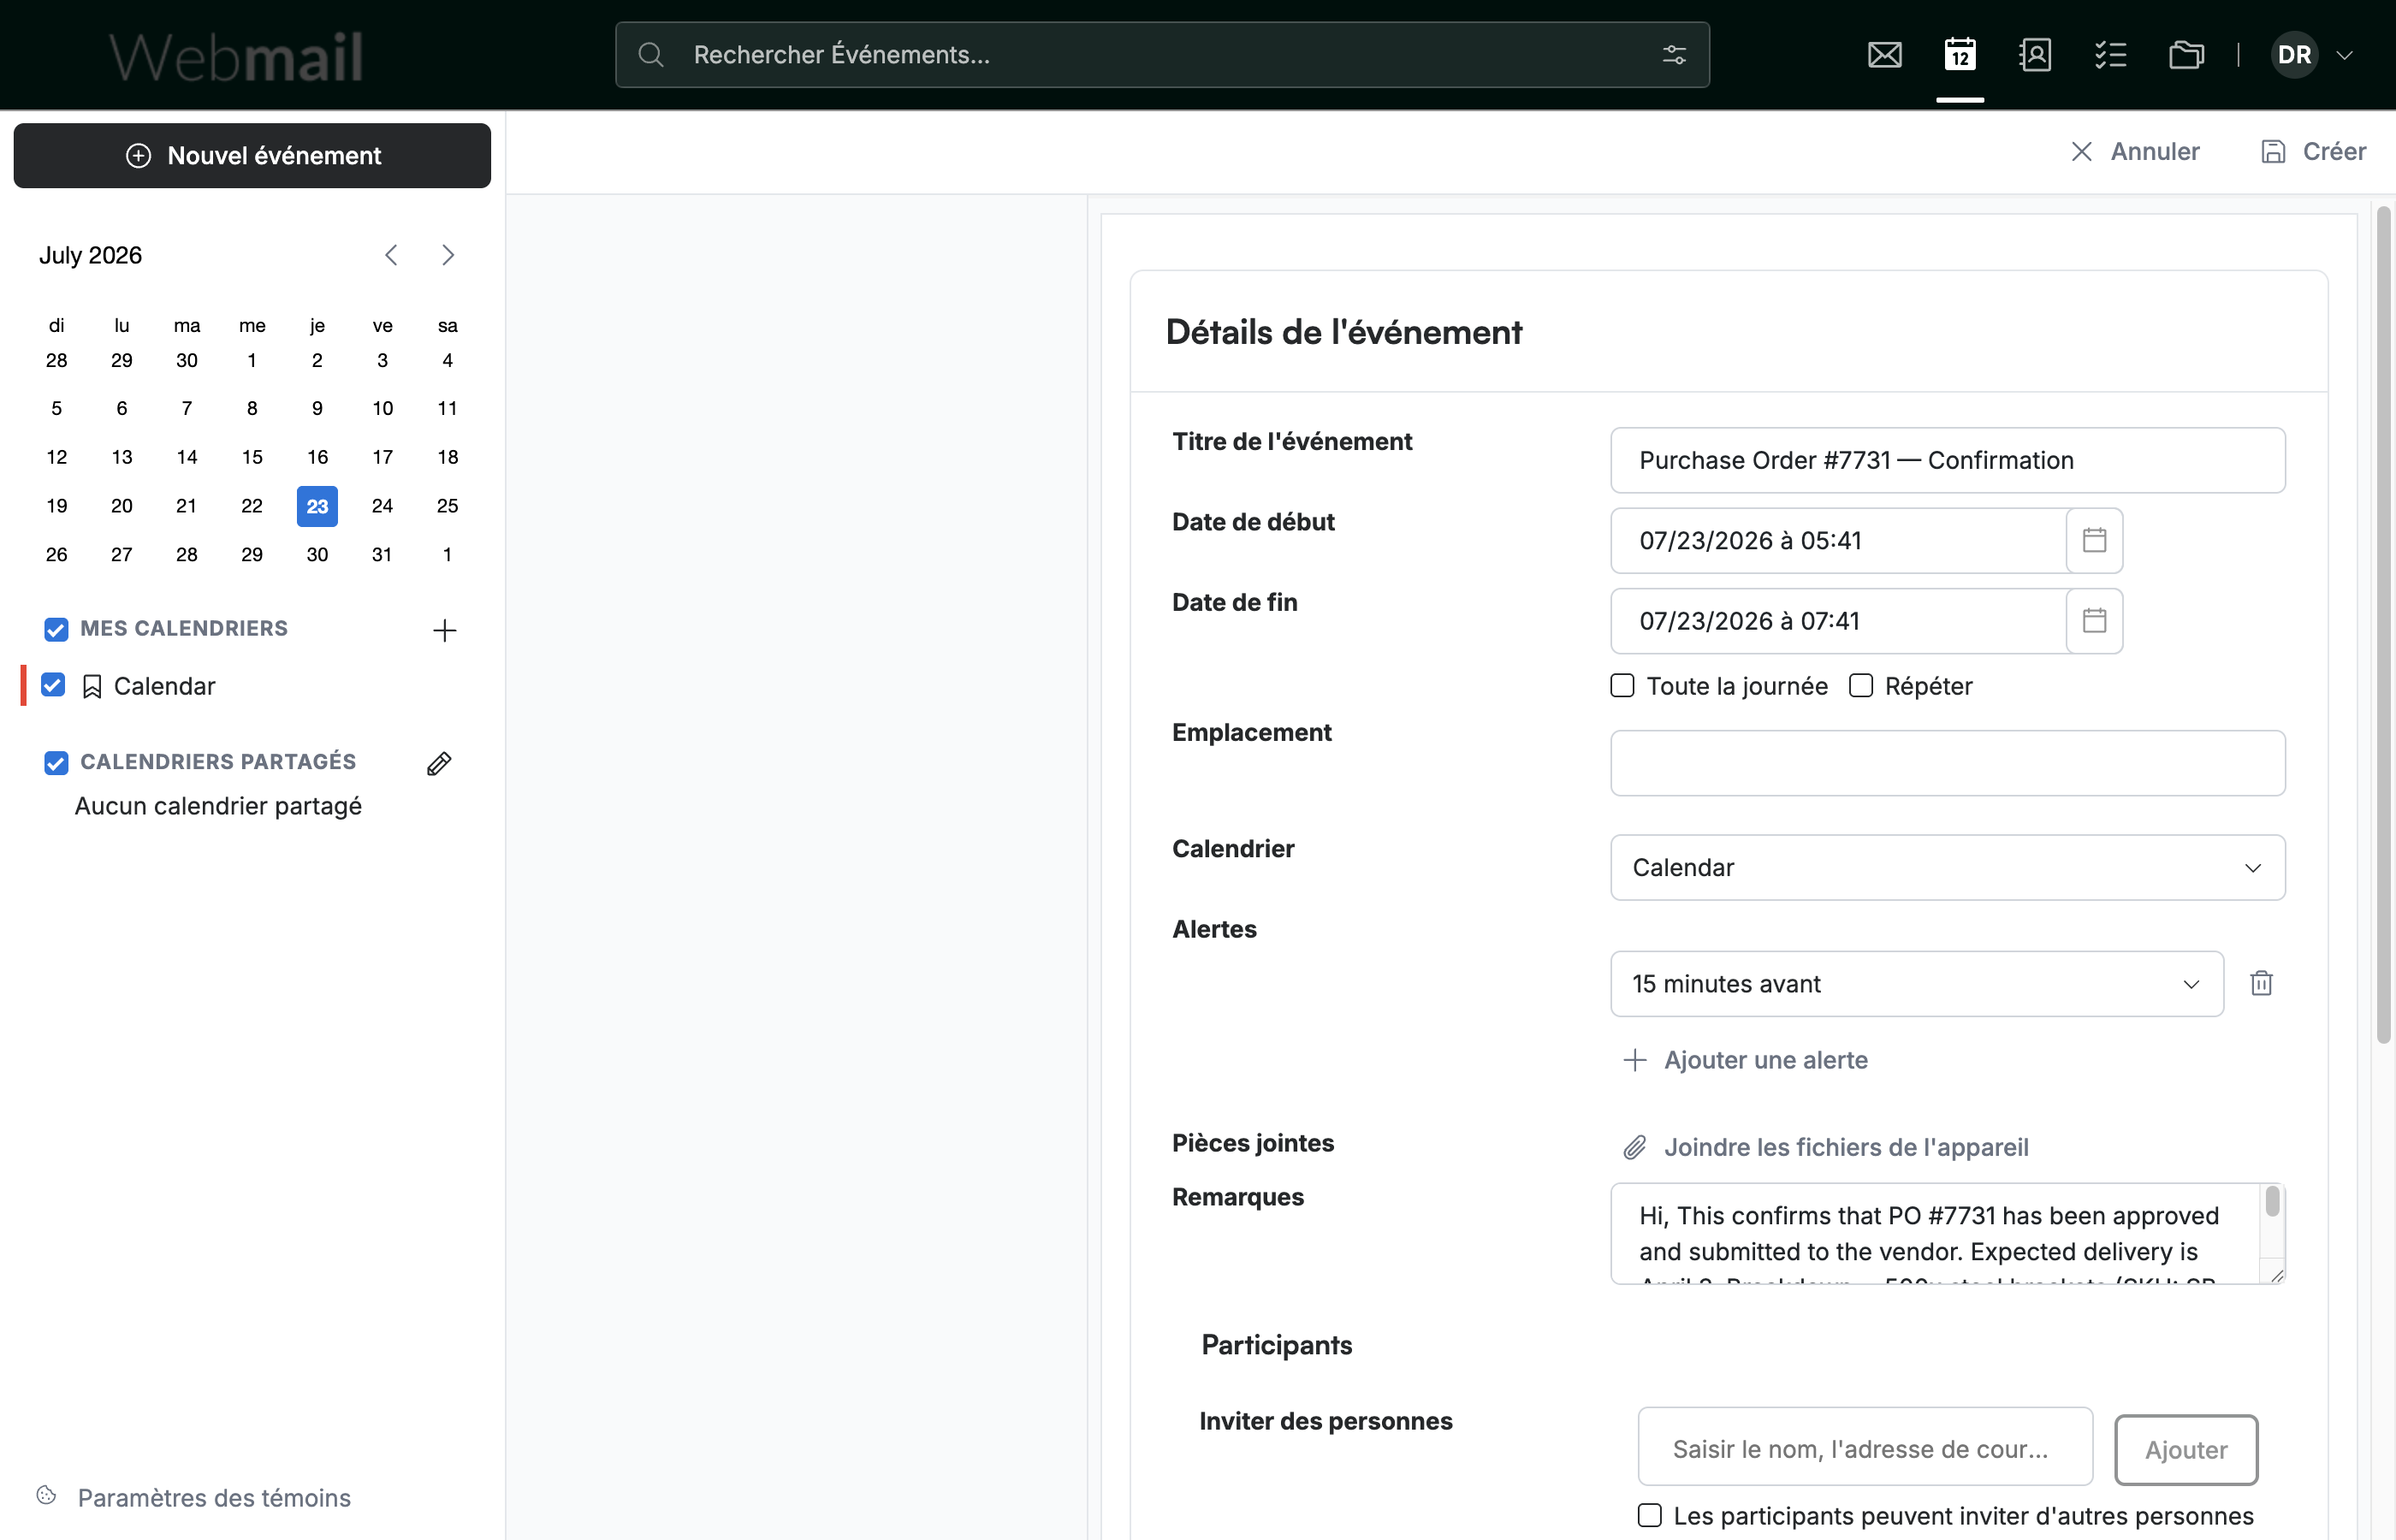The image size is (2396, 1540).
Task: Toggle CALENDRIERS PARTAGÉS checkbox
Action: pyautogui.click(x=56, y=763)
